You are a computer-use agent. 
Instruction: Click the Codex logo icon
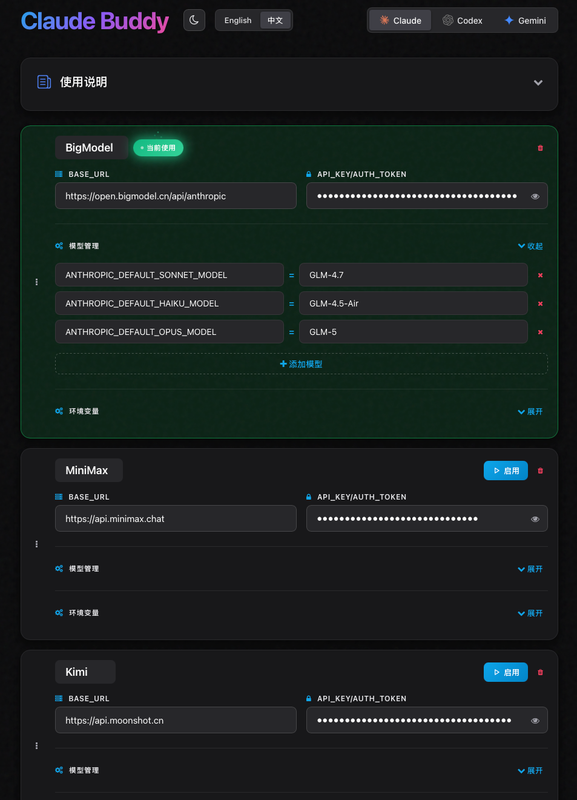pos(447,20)
